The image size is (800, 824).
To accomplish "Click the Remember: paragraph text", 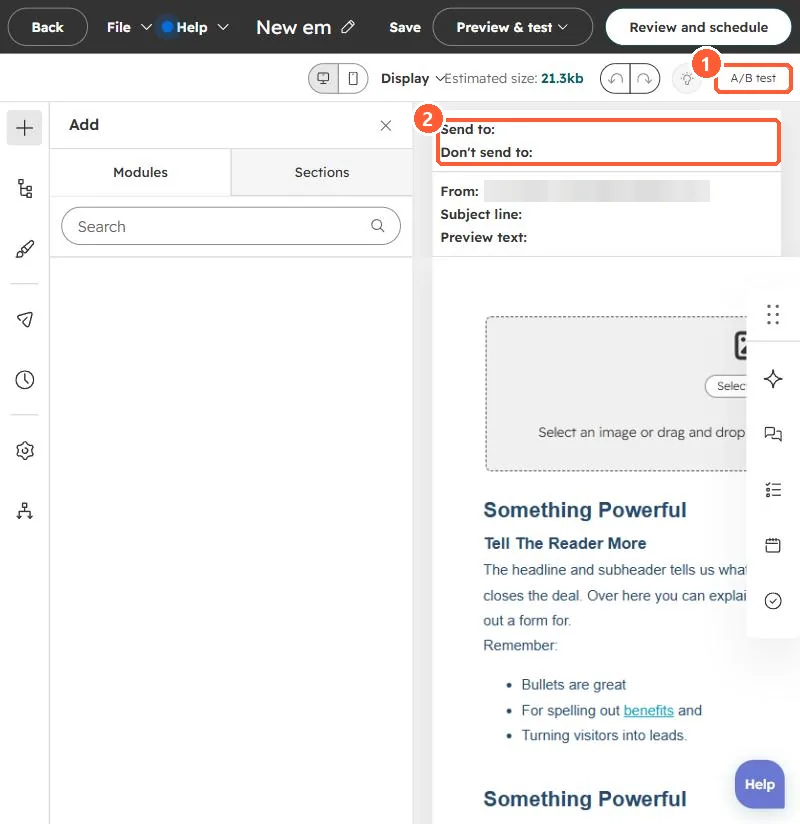I will point(520,645).
